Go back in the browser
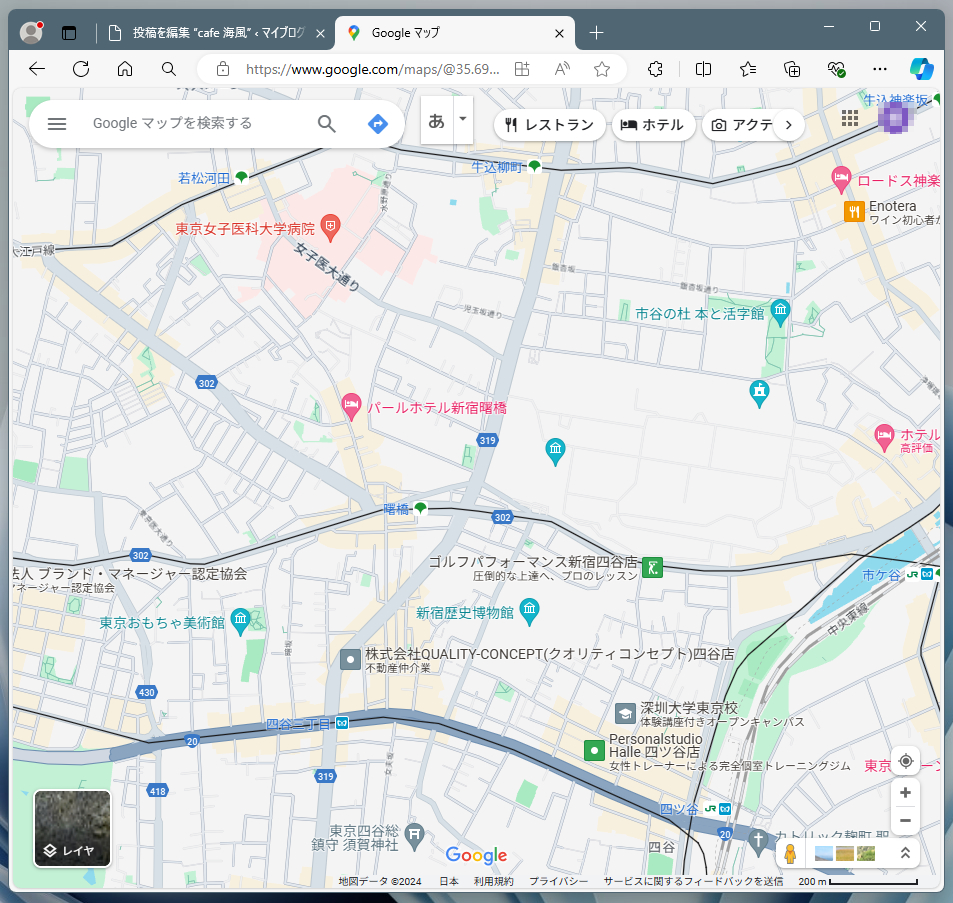 click(37, 69)
